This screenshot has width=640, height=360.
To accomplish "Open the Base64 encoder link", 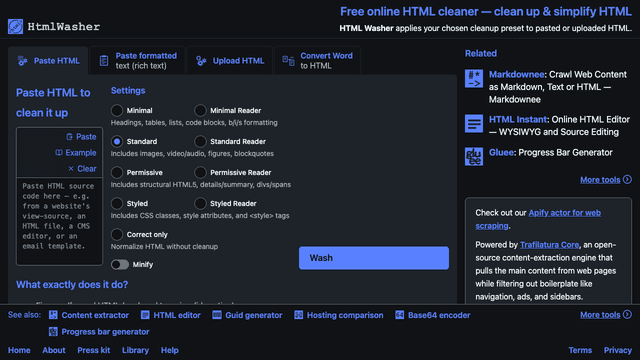I will [439, 315].
